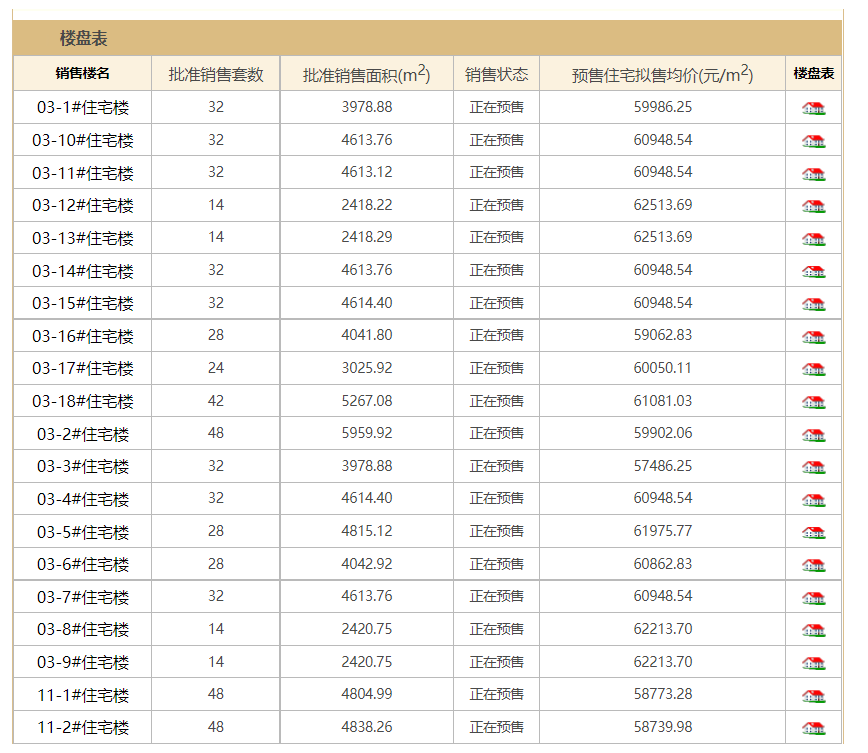Click the 楼盘表 section title

[84, 38]
